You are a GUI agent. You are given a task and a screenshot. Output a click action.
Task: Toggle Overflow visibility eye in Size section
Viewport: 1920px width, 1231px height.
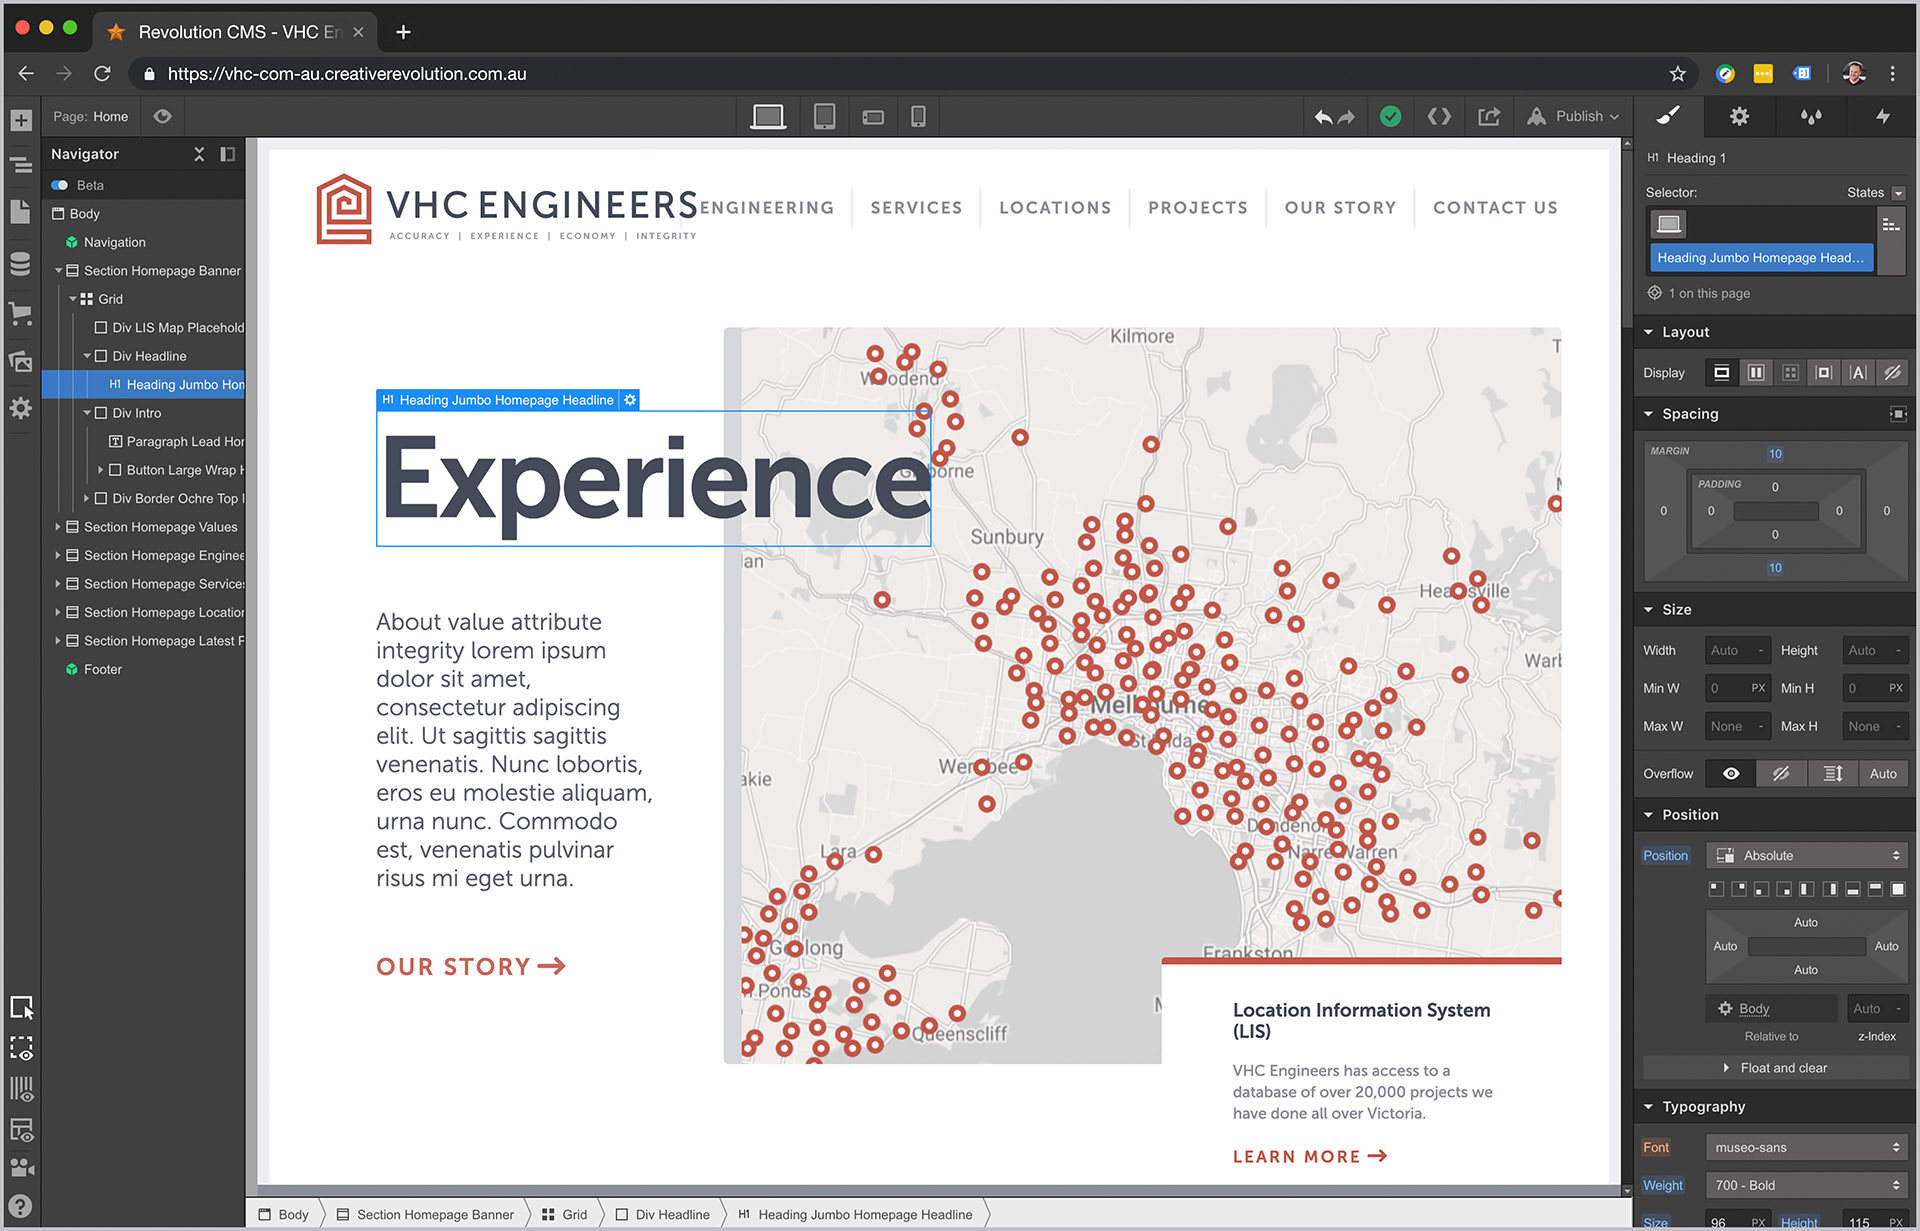pyautogui.click(x=1730, y=773)
